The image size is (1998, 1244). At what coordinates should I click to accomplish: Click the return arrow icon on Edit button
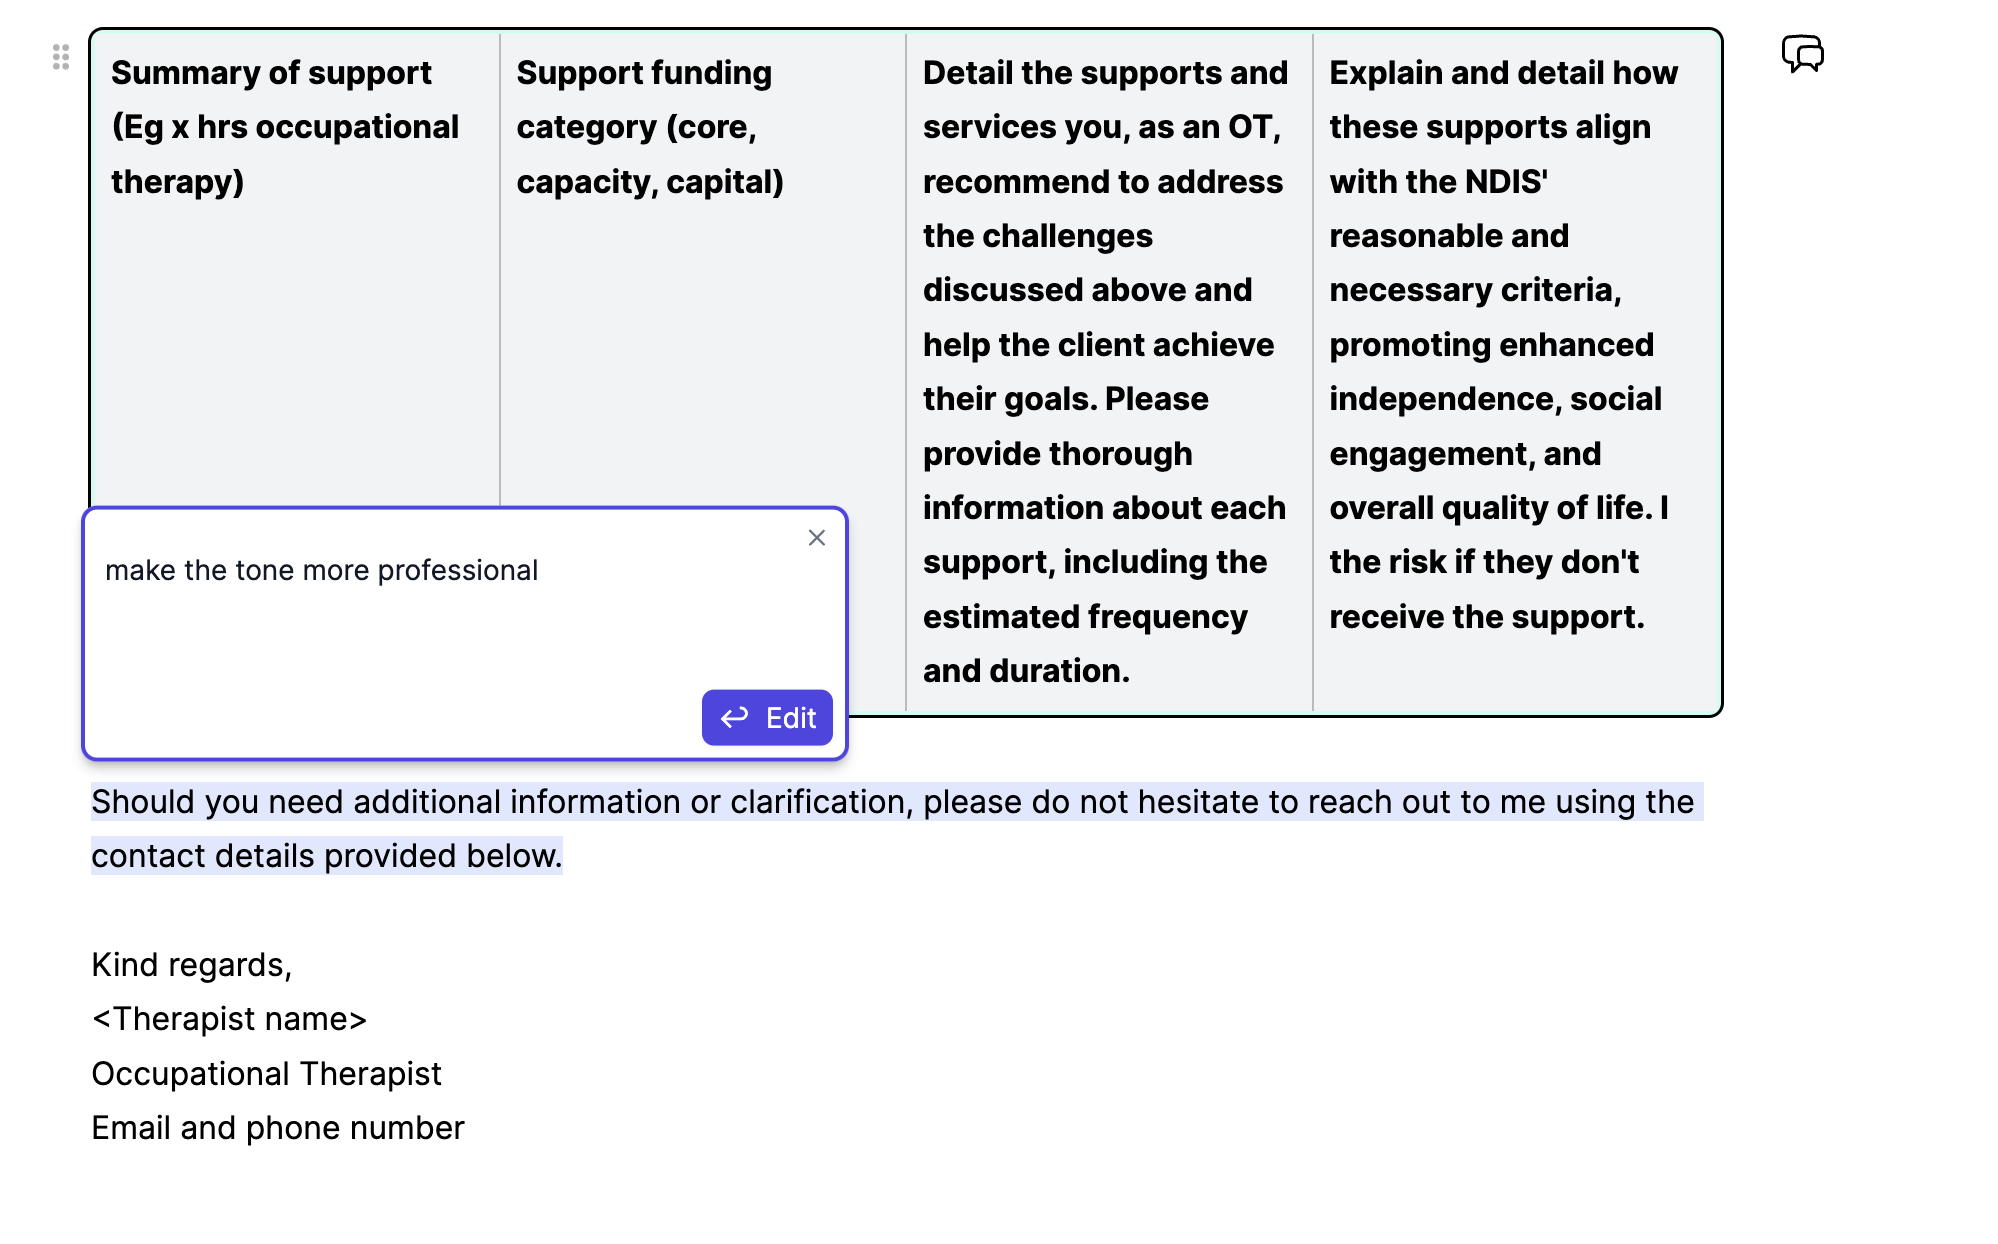[x=735, y=717]
